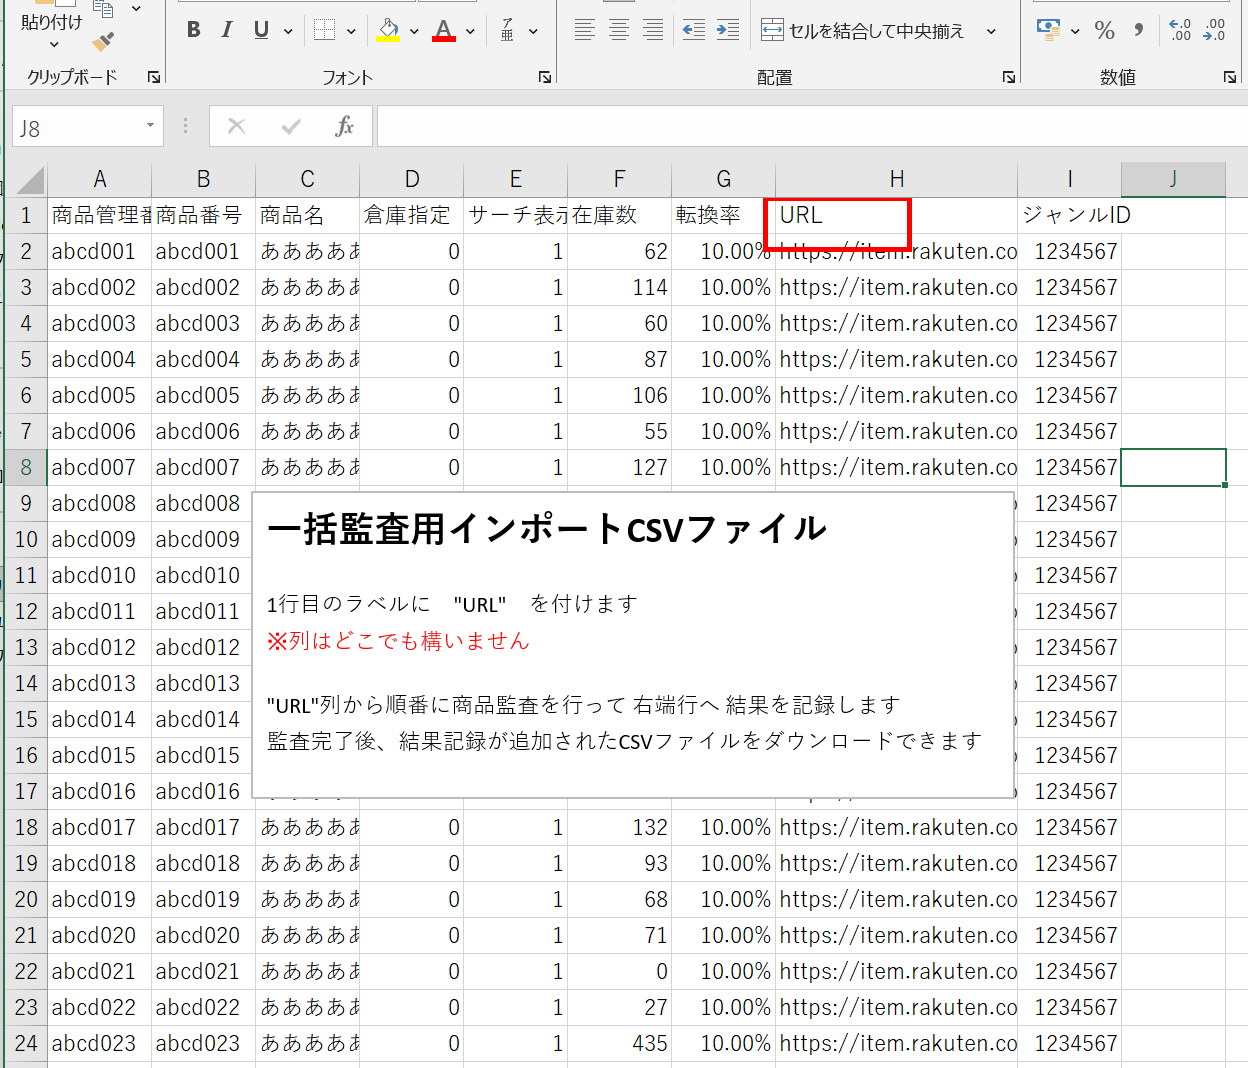This screenshot has height=1068, width=1248.
Task: Select the stock value 435 cell
Action: click(620, 1043)
